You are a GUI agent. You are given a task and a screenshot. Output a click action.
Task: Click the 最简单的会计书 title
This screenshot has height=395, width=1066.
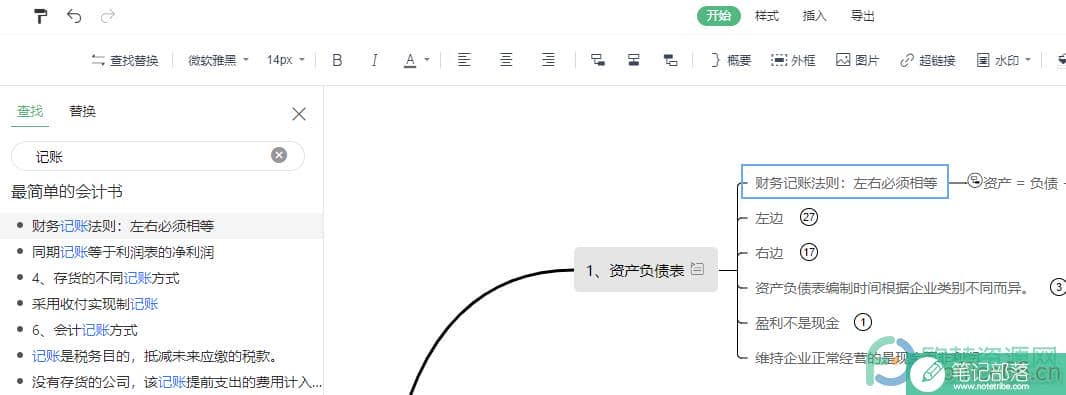(x=67, y=192)
